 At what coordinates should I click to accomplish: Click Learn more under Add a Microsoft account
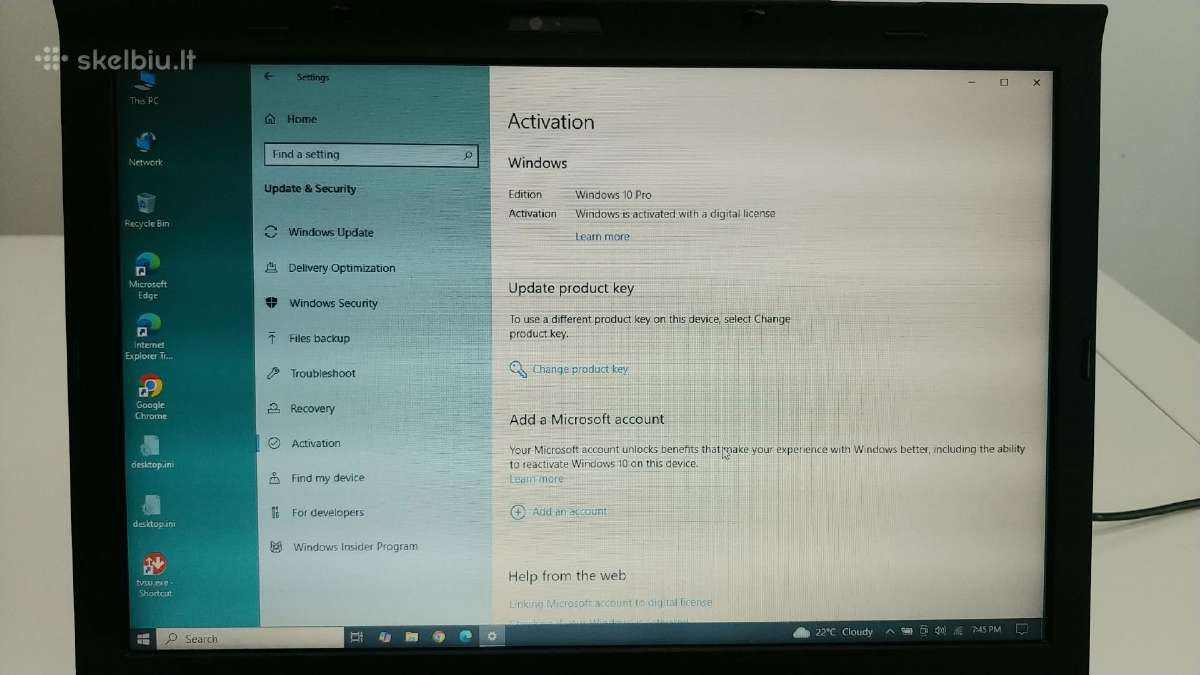click(536, 479)
